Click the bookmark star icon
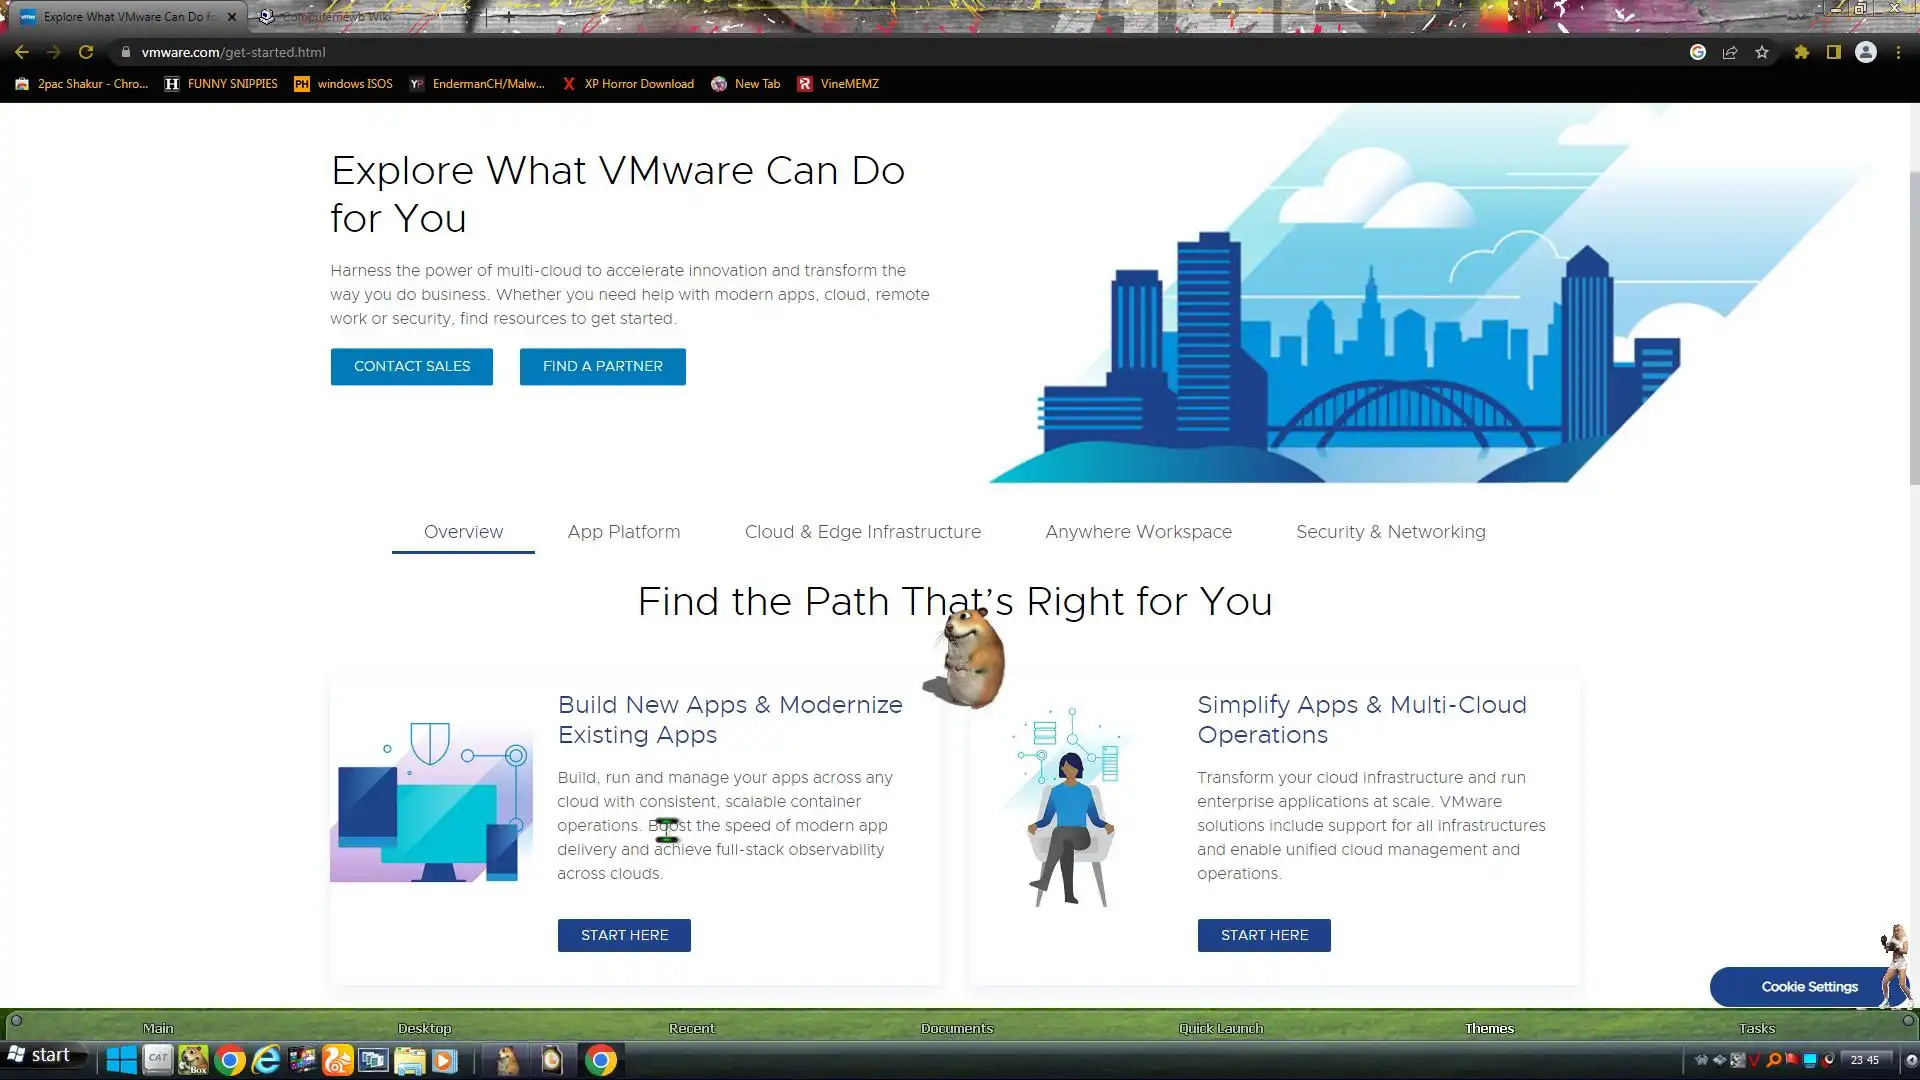 [x=1762, y=52]
